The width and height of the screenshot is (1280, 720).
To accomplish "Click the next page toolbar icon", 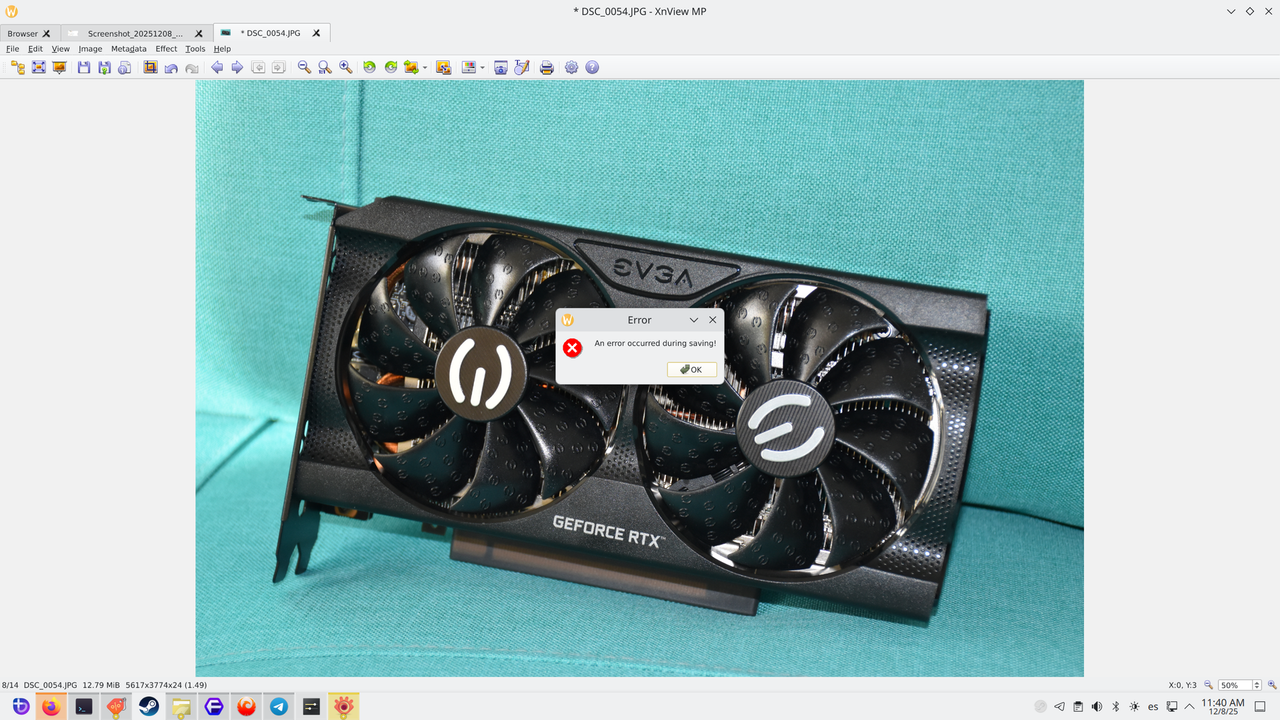I will [x=278, y=67].
